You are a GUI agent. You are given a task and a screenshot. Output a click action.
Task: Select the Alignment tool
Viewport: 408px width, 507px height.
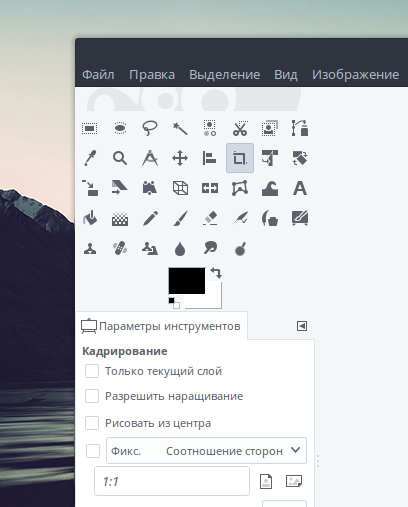click(210, 158)
